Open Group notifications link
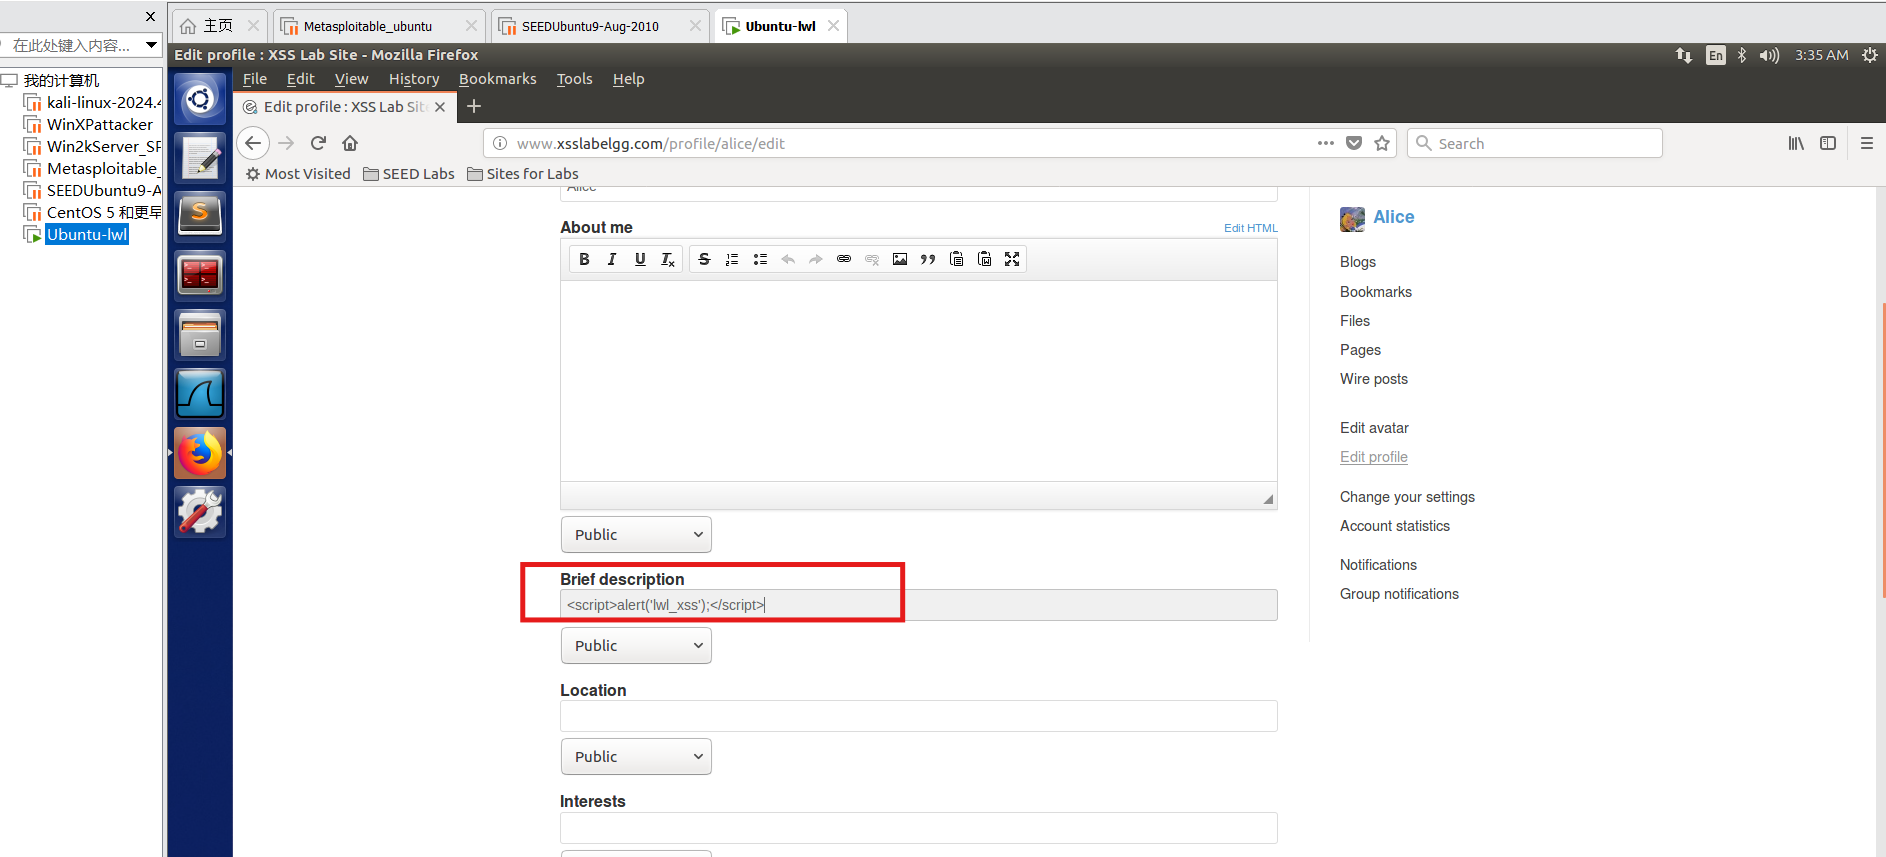The width and height of the screenshot is (1886, 857). point(1399,594)
